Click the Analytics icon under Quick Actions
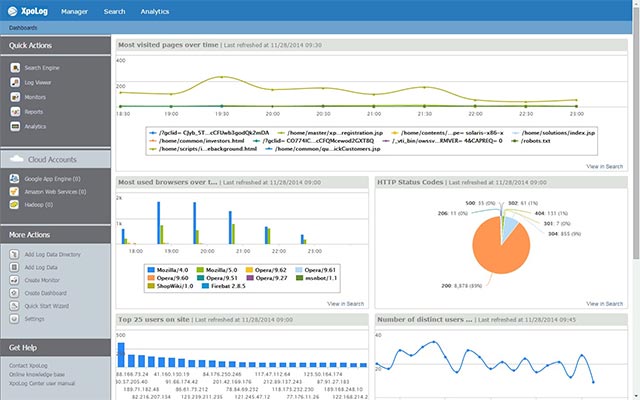The height and width of the screenshot is (400, 640). 15,126
